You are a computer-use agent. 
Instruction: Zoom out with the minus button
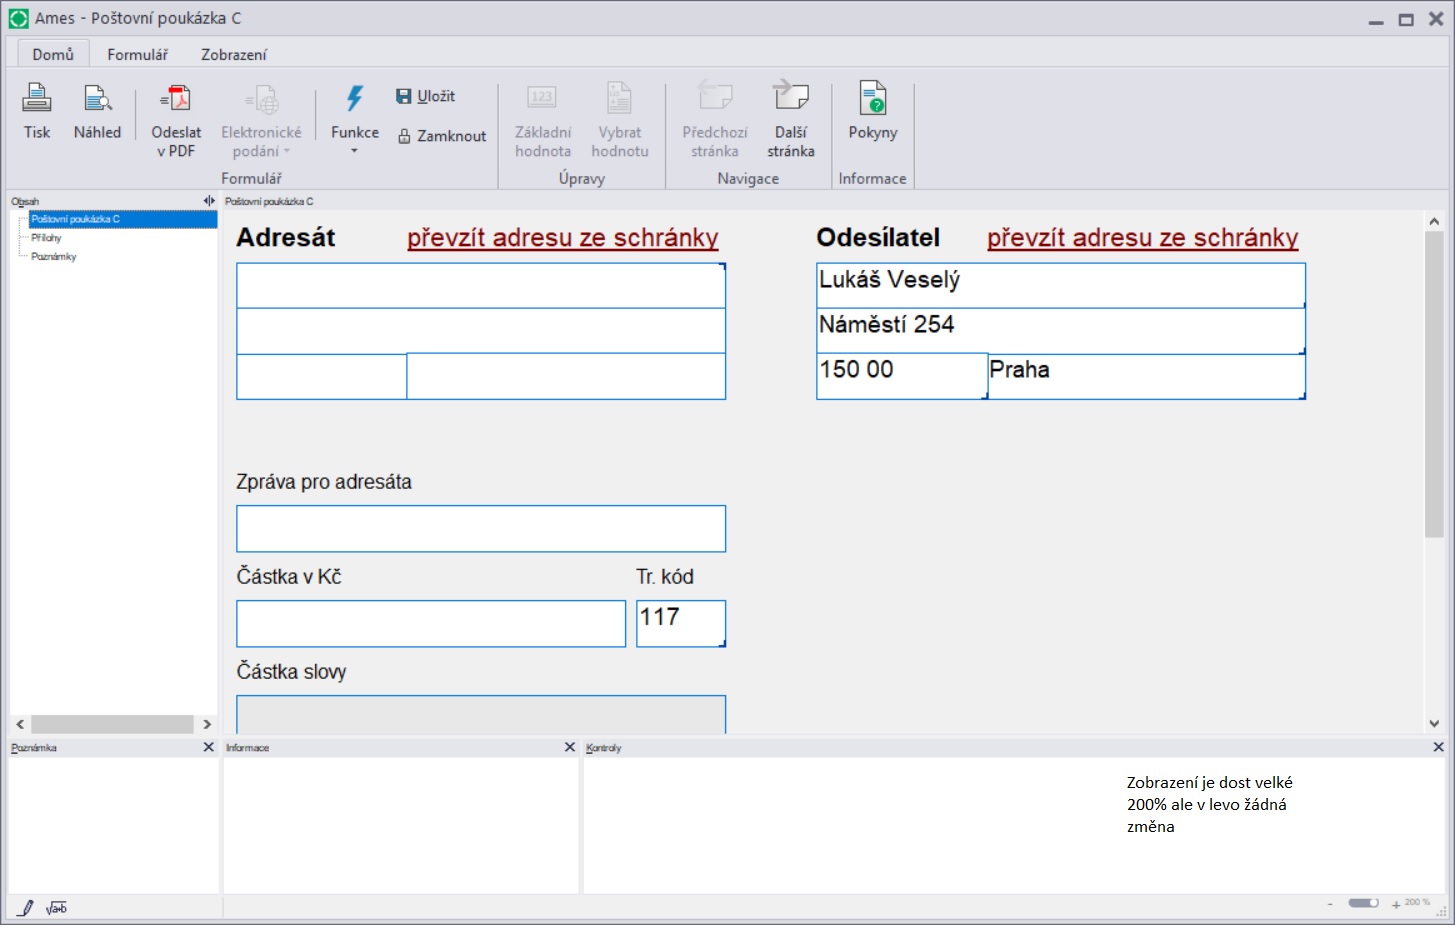(1330, 904)
